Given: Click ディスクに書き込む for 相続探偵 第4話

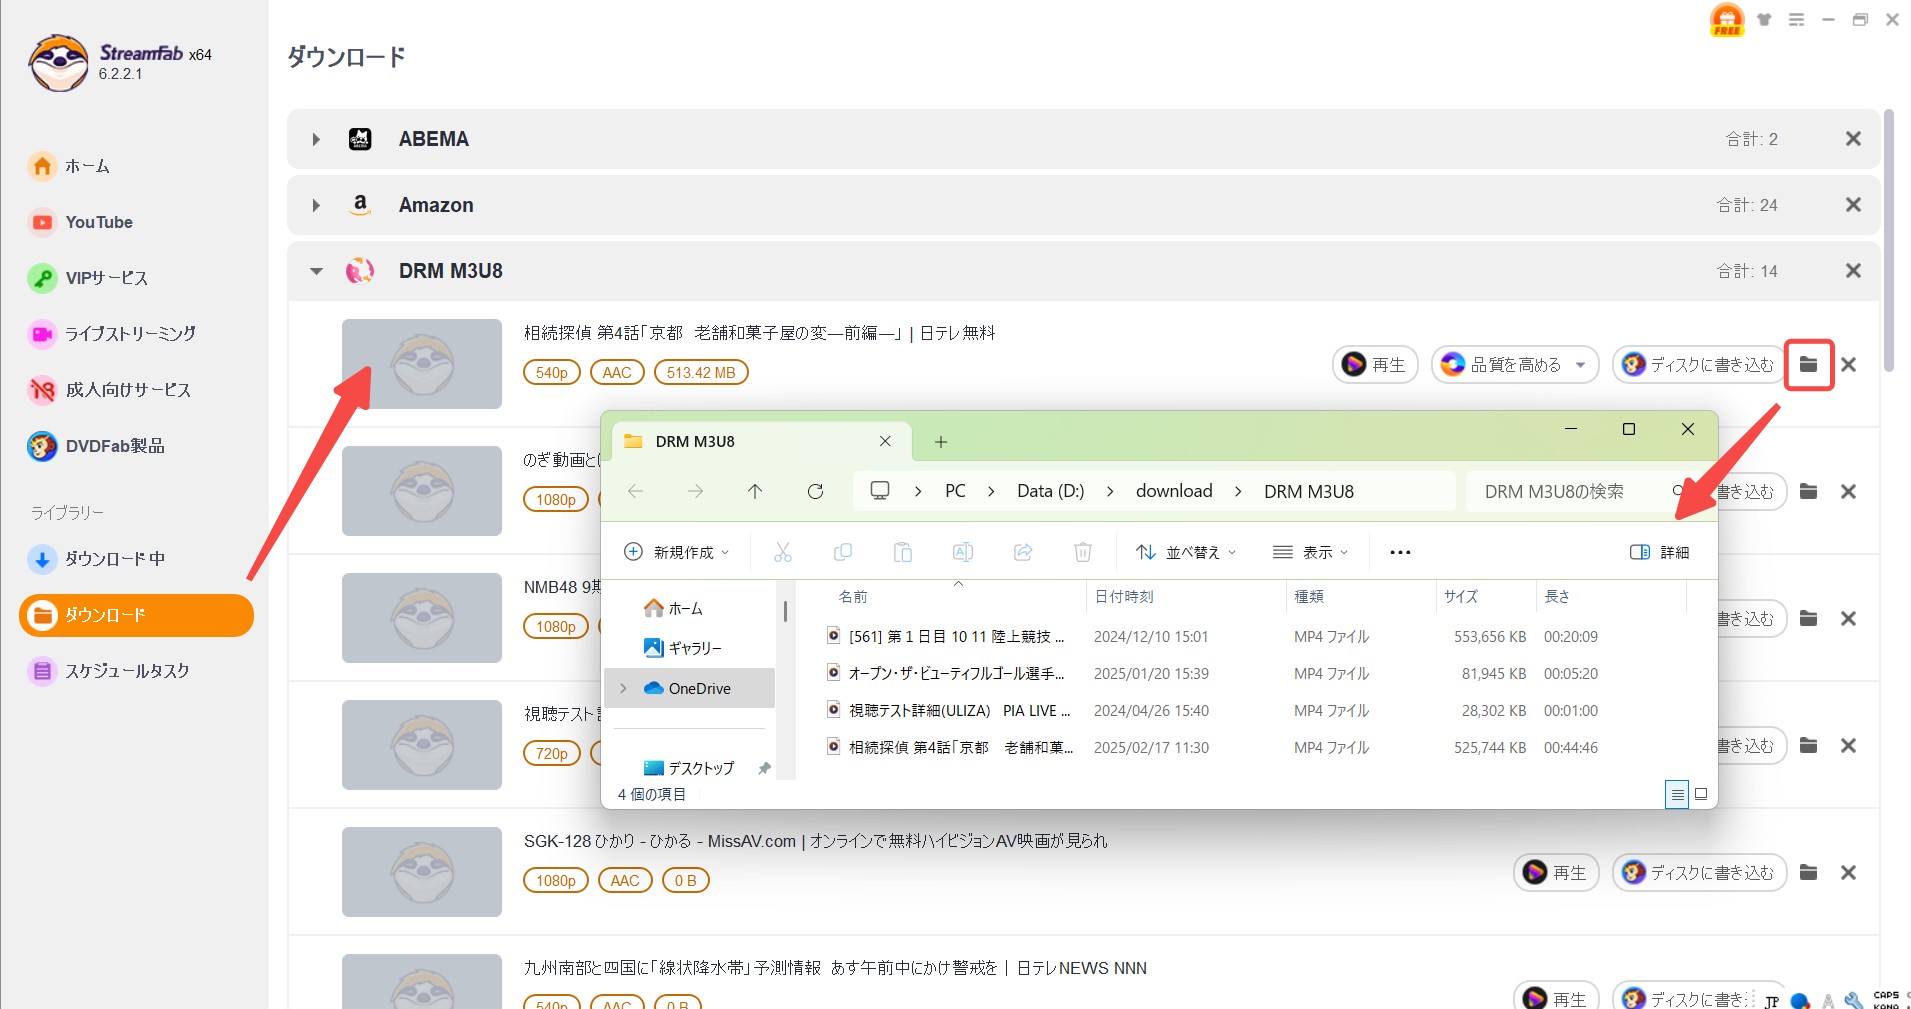Looking at the screenshot, I should 1699,365.
